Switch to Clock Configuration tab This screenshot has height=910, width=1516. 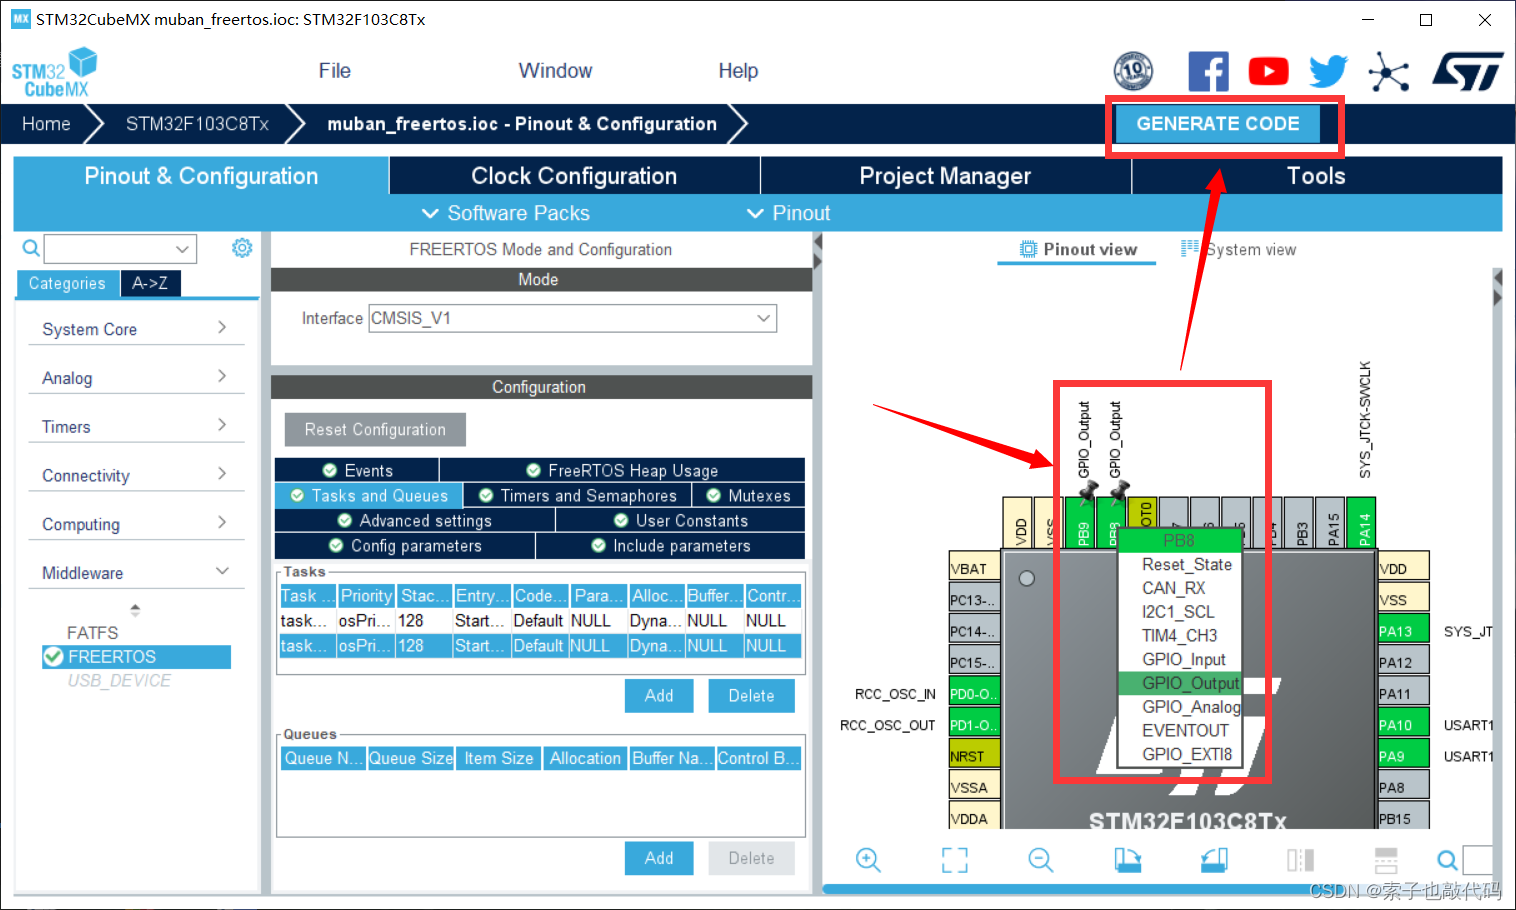pyautogui.click(x=575, y=176)
